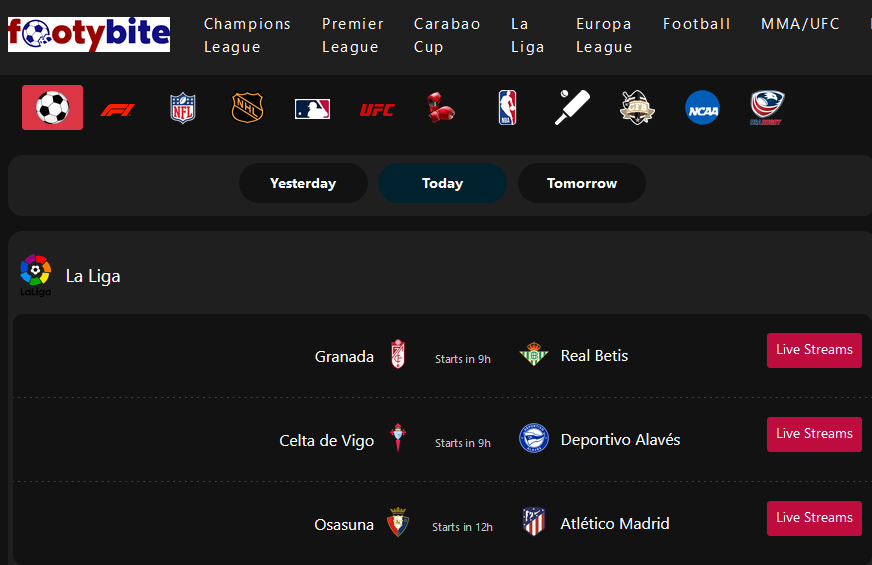
Task: Choose the NHL shield icon
Action: [247, 107]
